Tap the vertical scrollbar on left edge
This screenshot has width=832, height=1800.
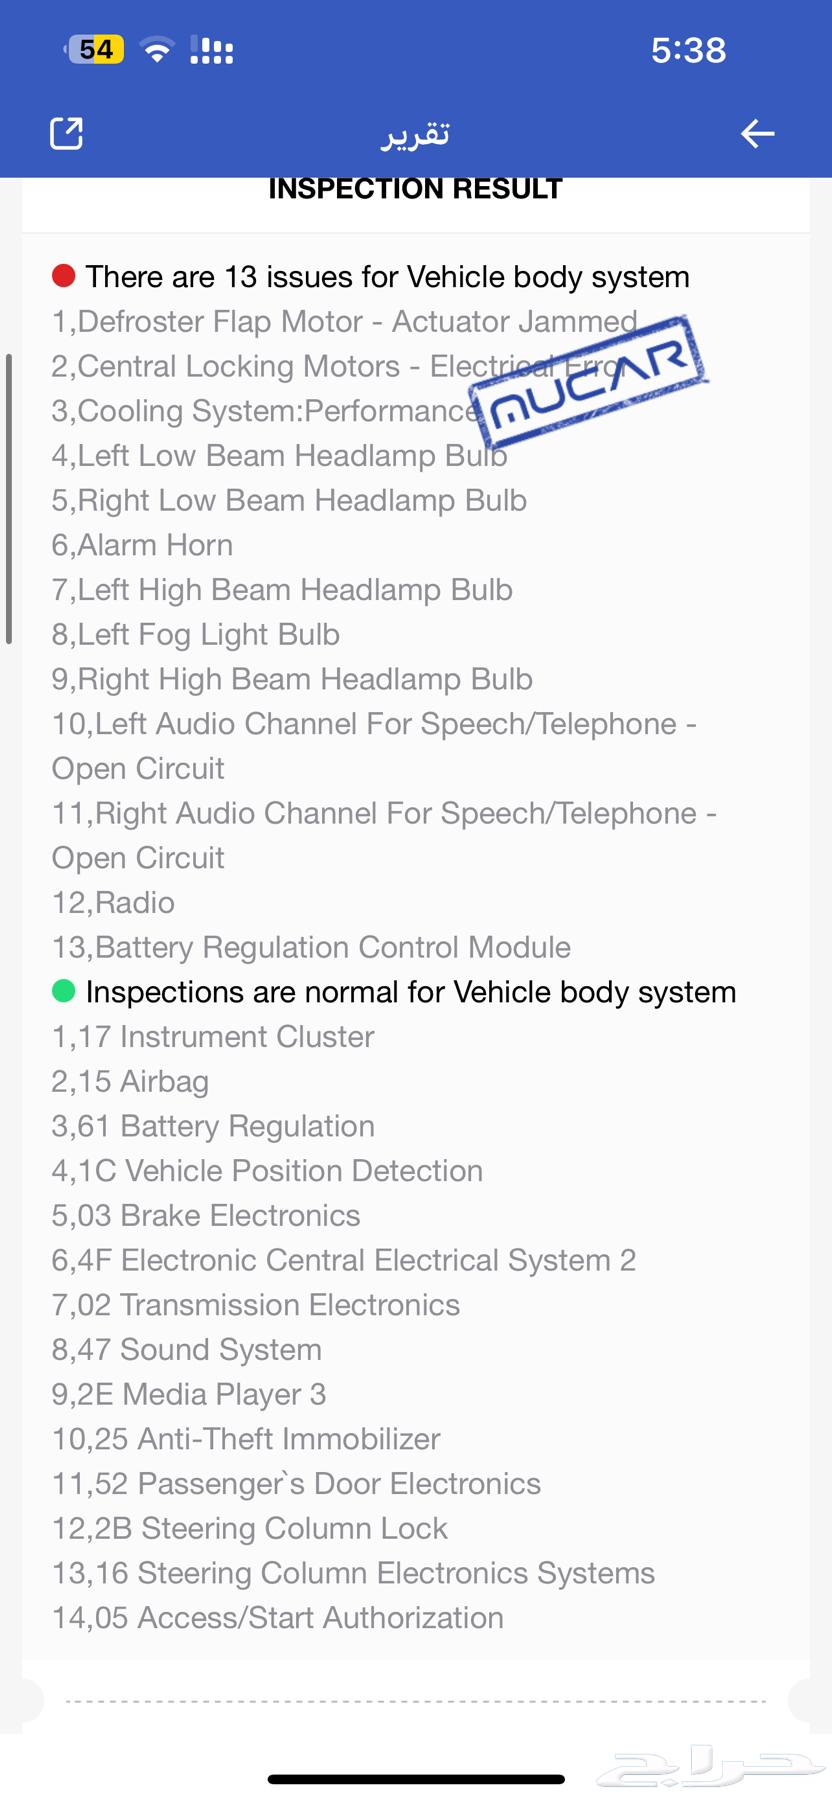(9, 498)
